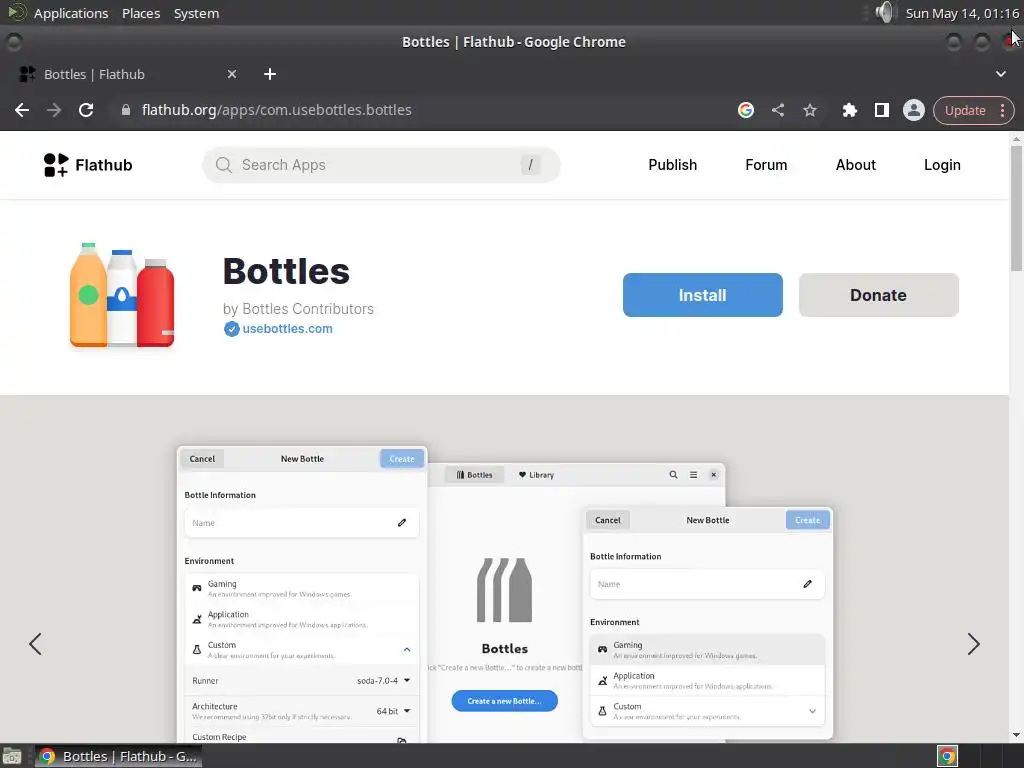The width and height of the screenshot is (1024, 768).
Task: Click the Flathub logo
Action: click(88, 165)
